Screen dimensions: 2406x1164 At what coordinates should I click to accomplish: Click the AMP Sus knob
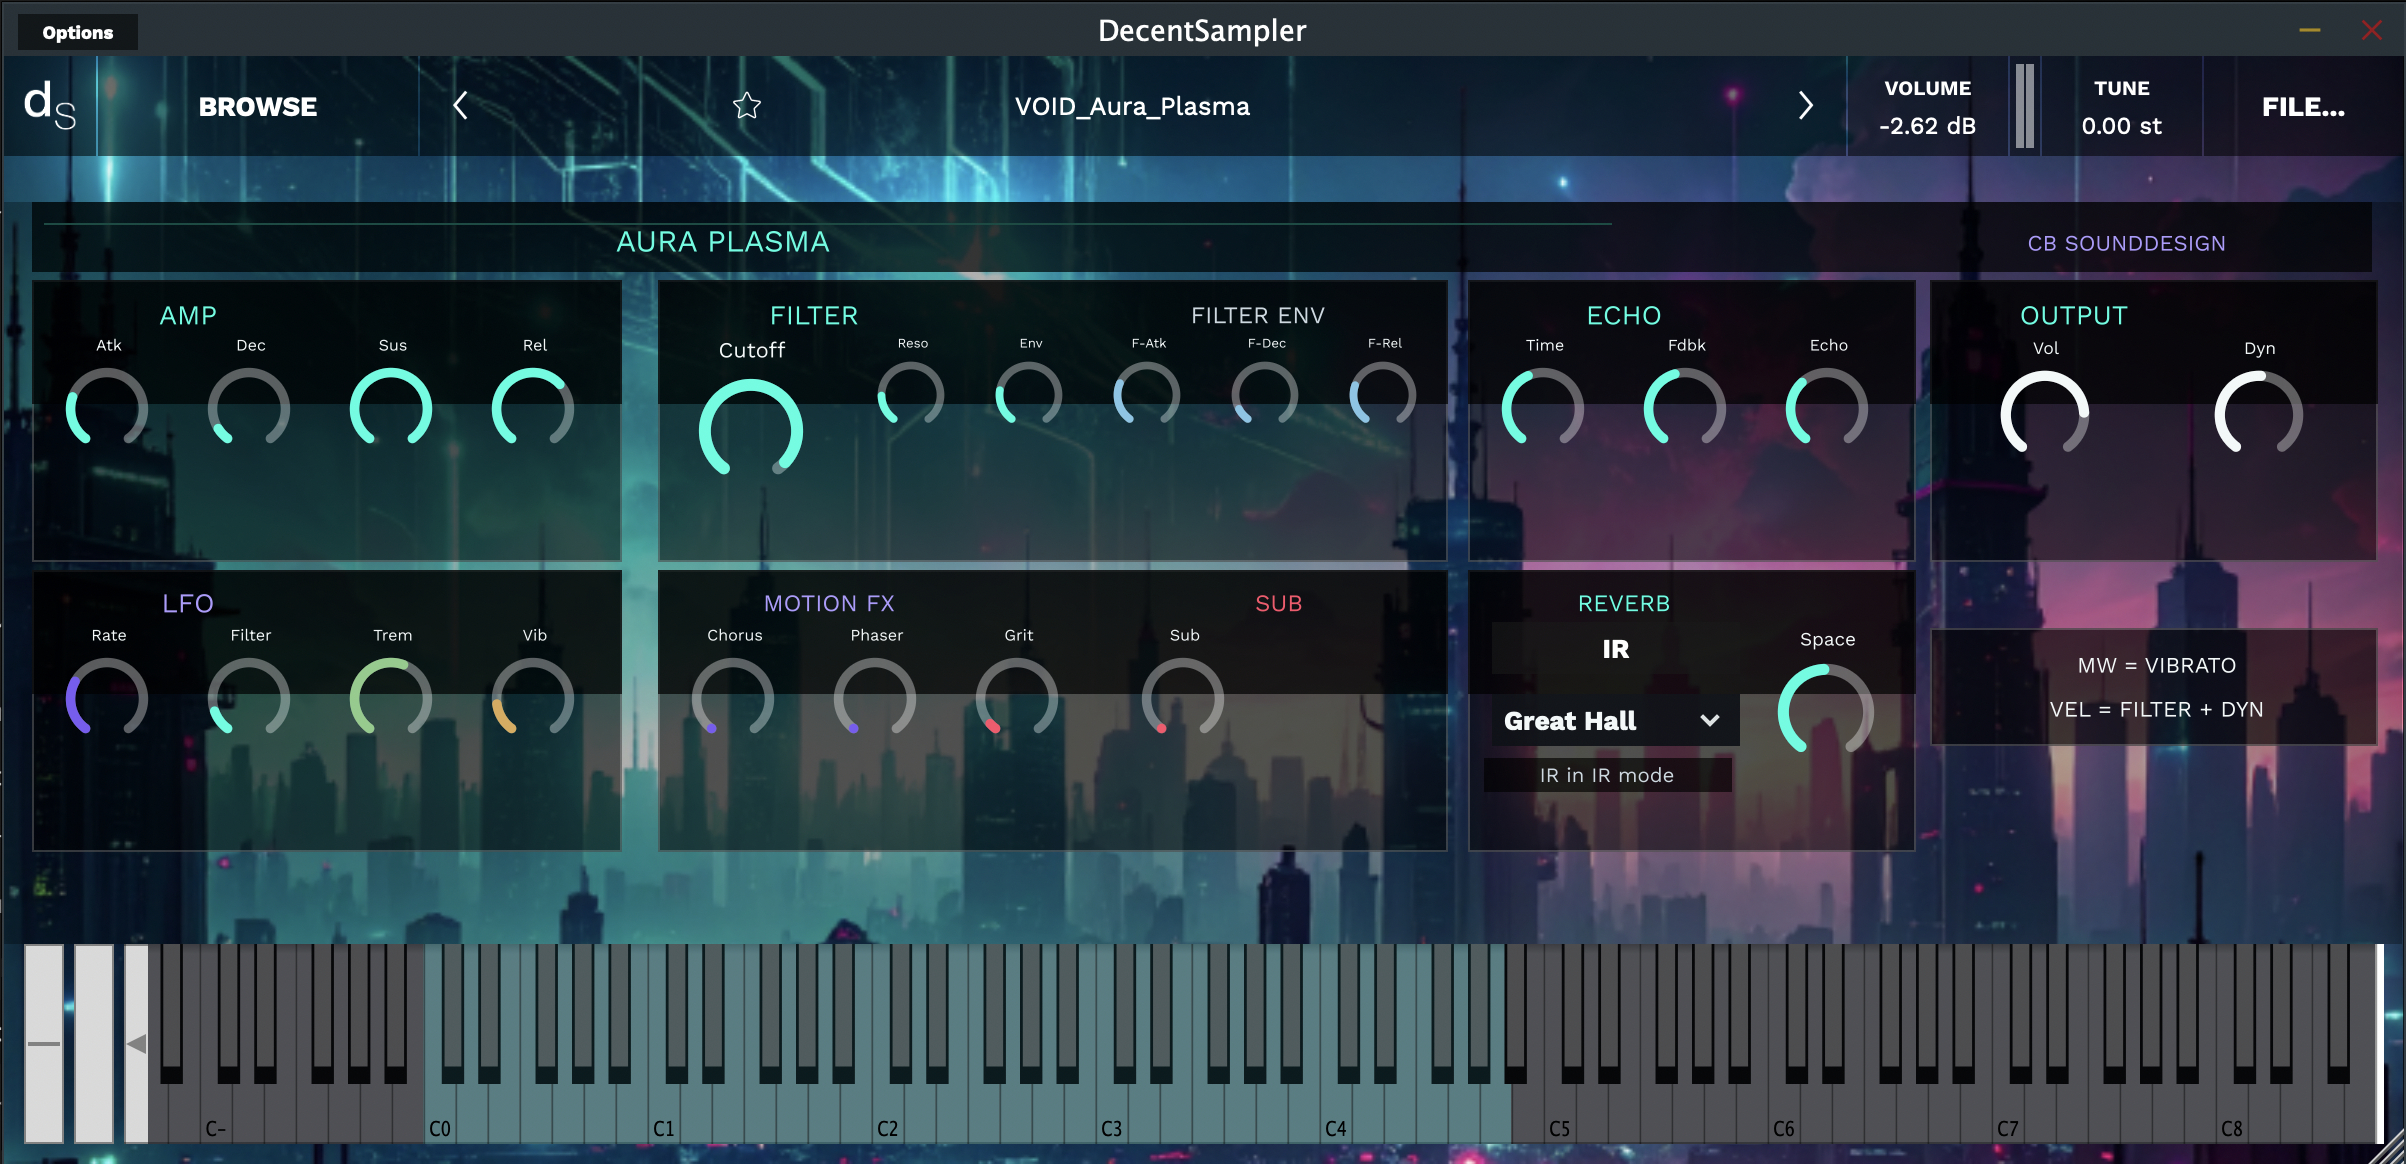(x=391, y=408)
